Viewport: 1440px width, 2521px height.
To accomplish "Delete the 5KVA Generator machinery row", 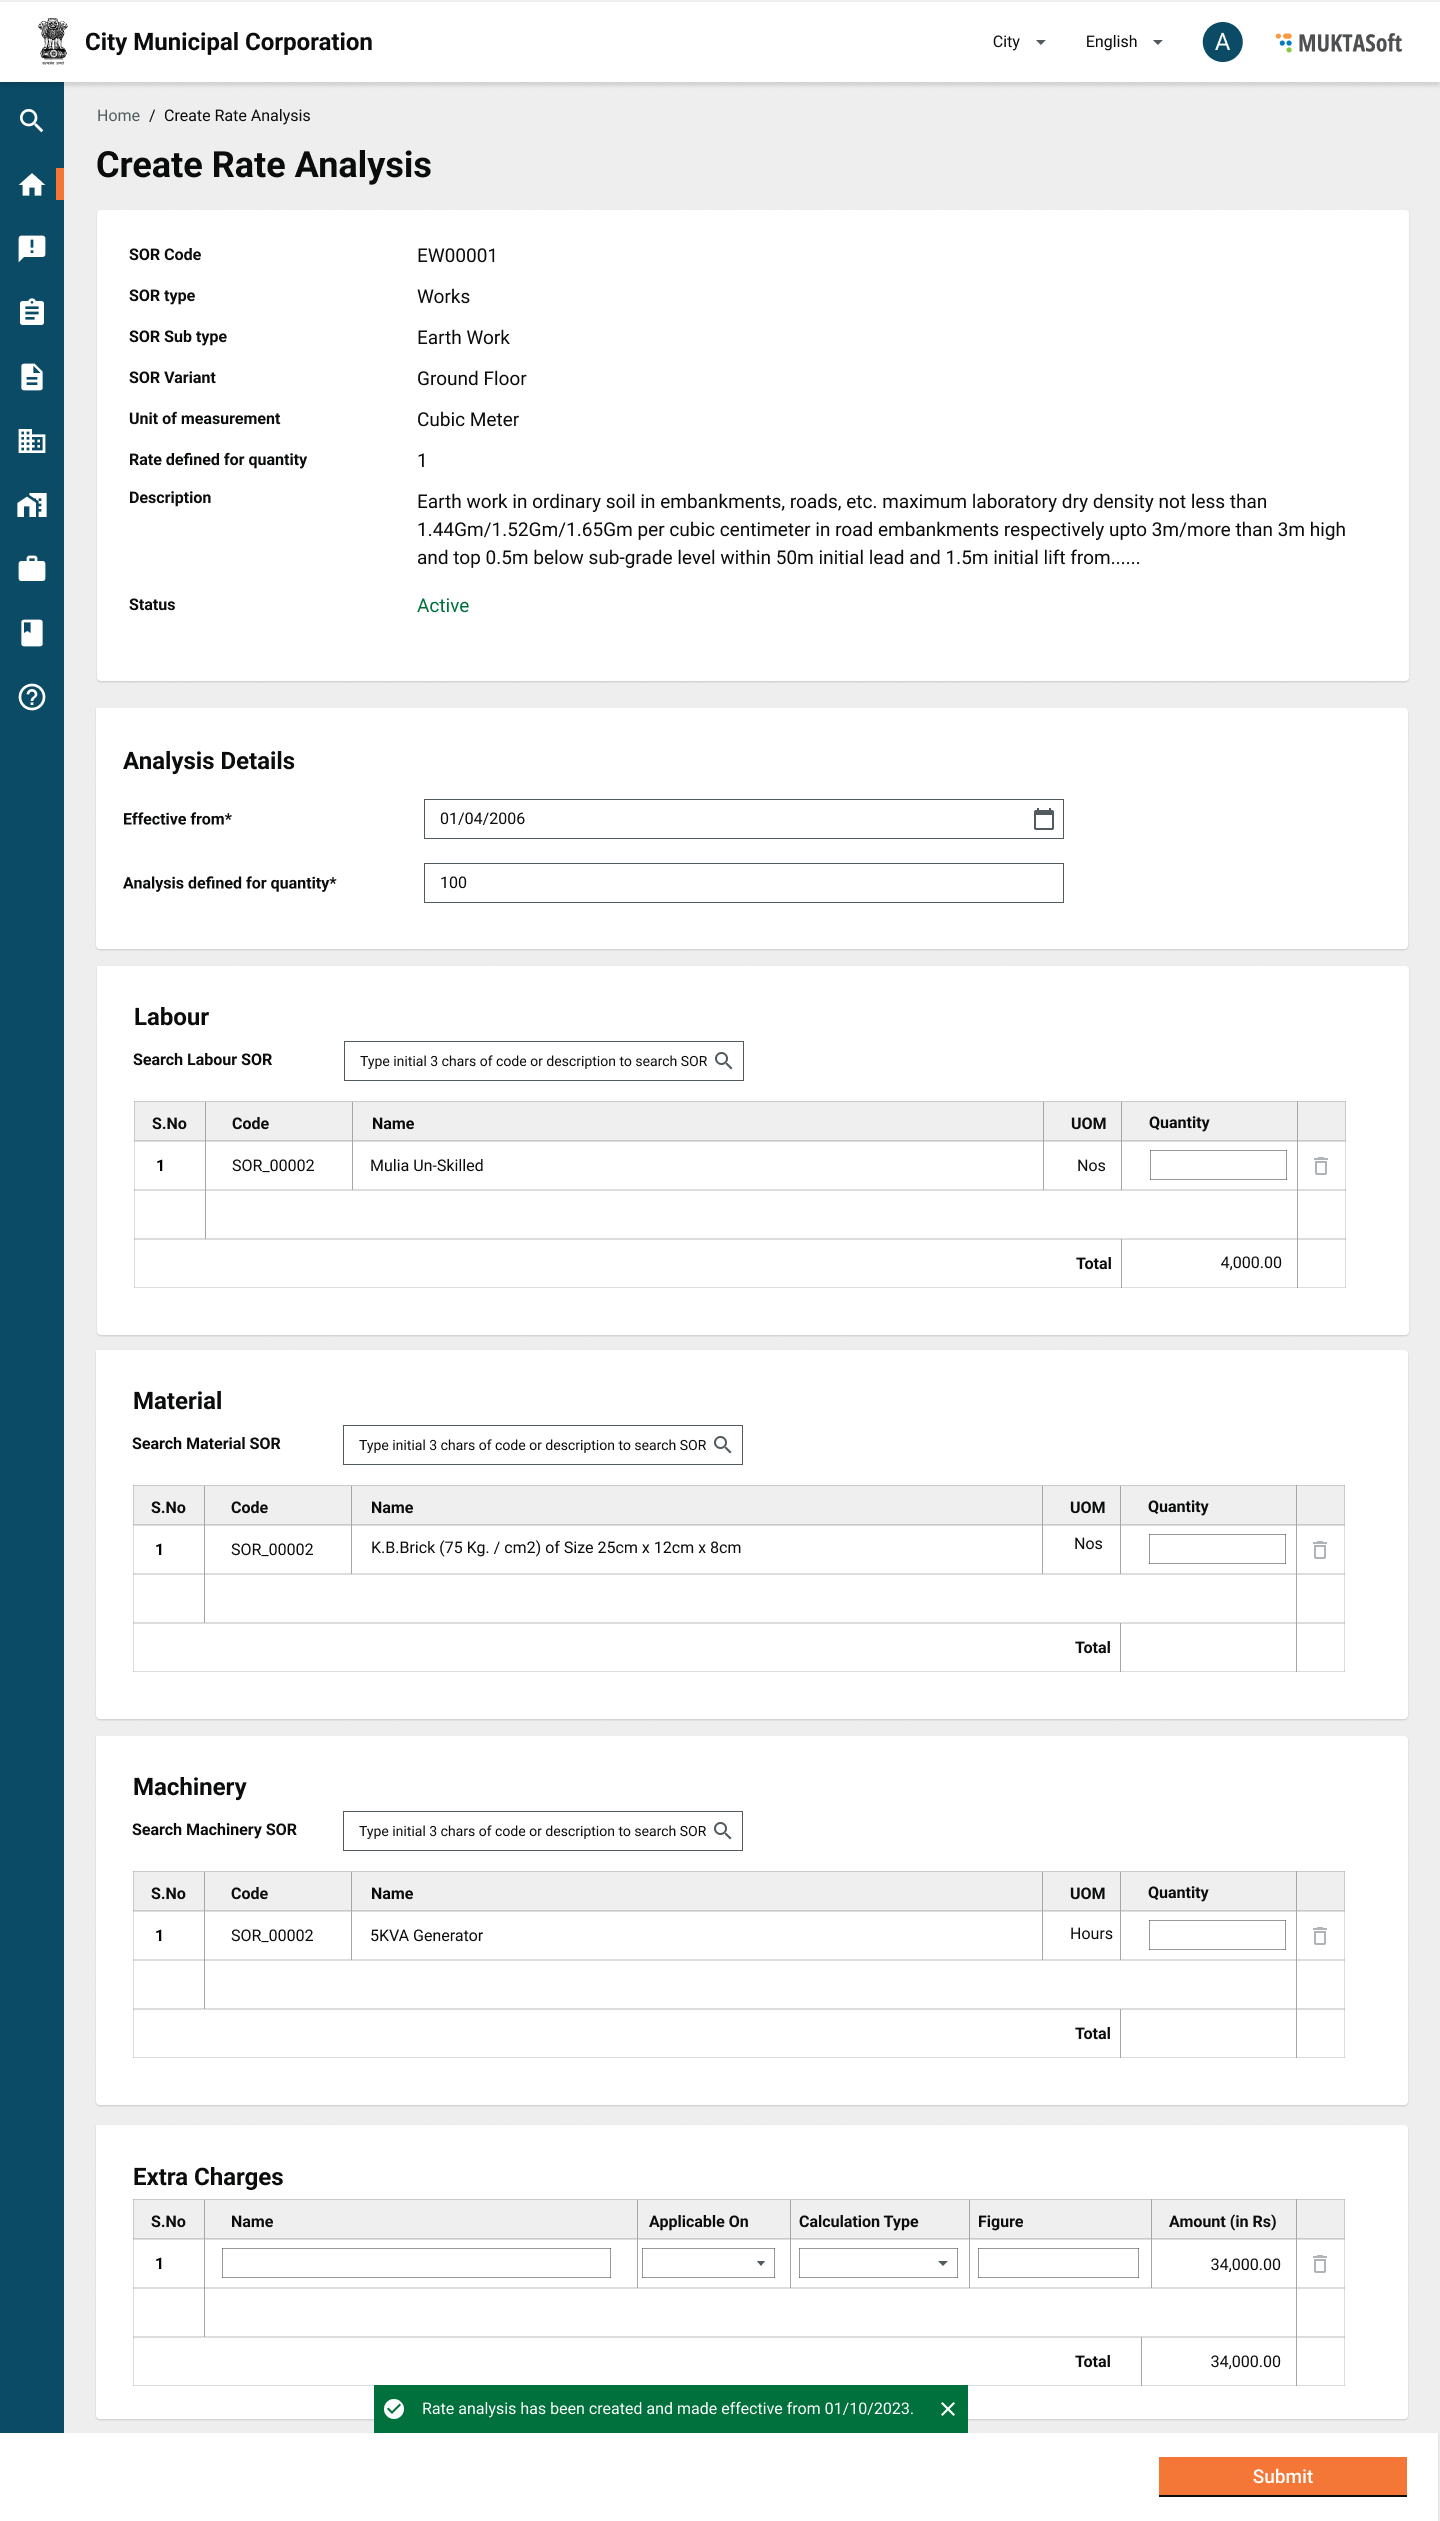I will pos(1319,1936).
